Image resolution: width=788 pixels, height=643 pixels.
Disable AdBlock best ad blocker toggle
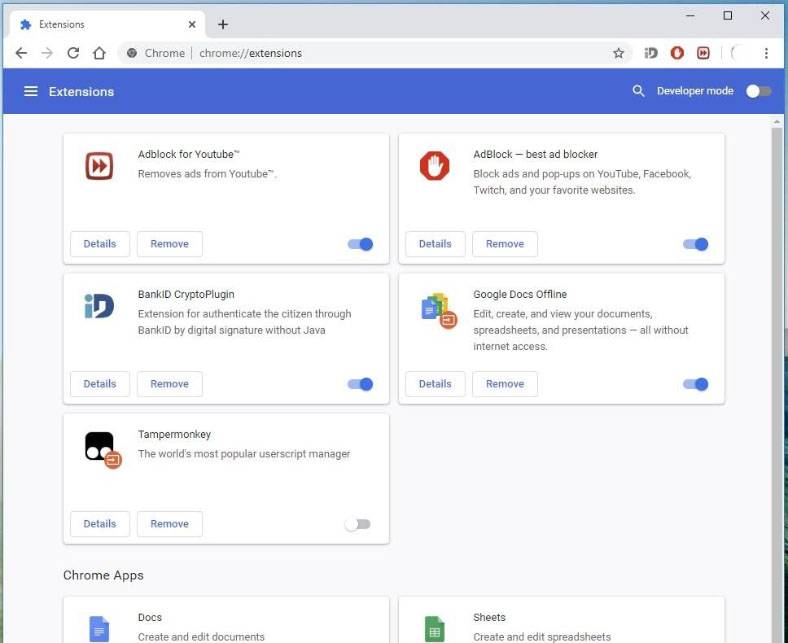tap(696, 244)
